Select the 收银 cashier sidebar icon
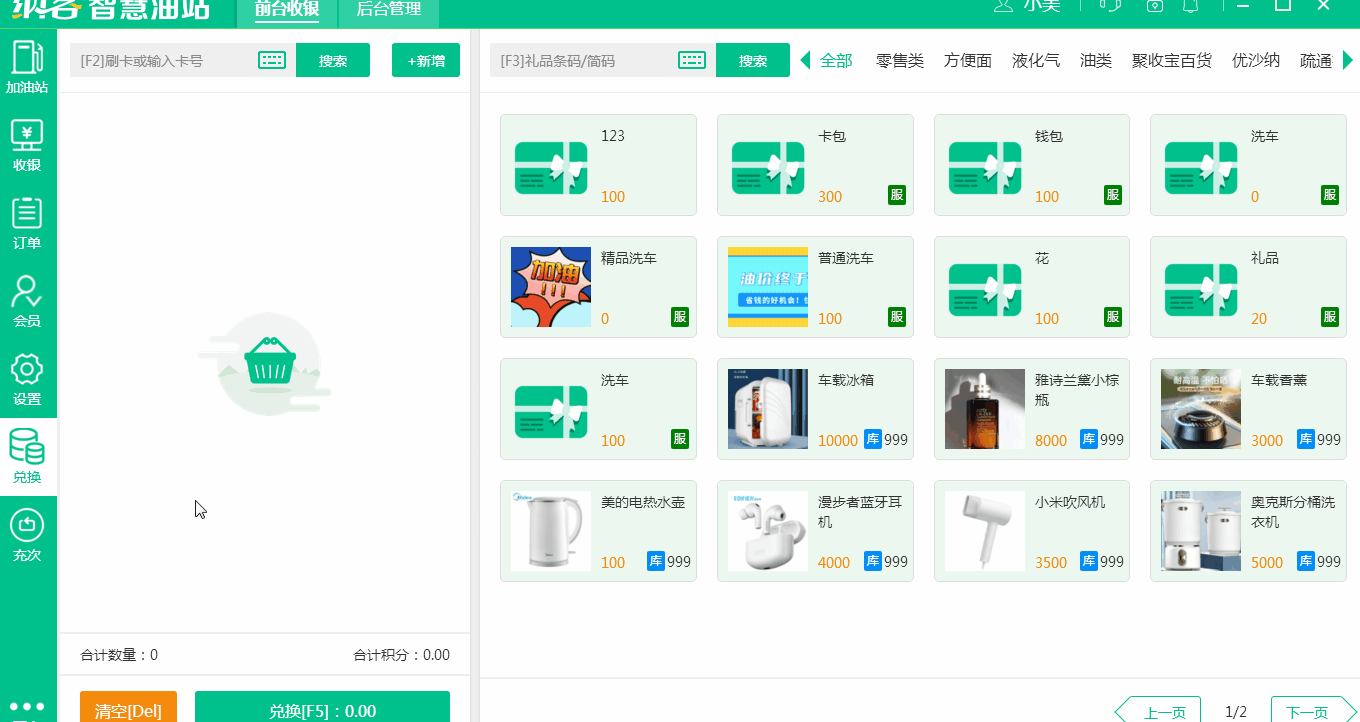Screen dimensions: 1360x722 click(27, 143)
